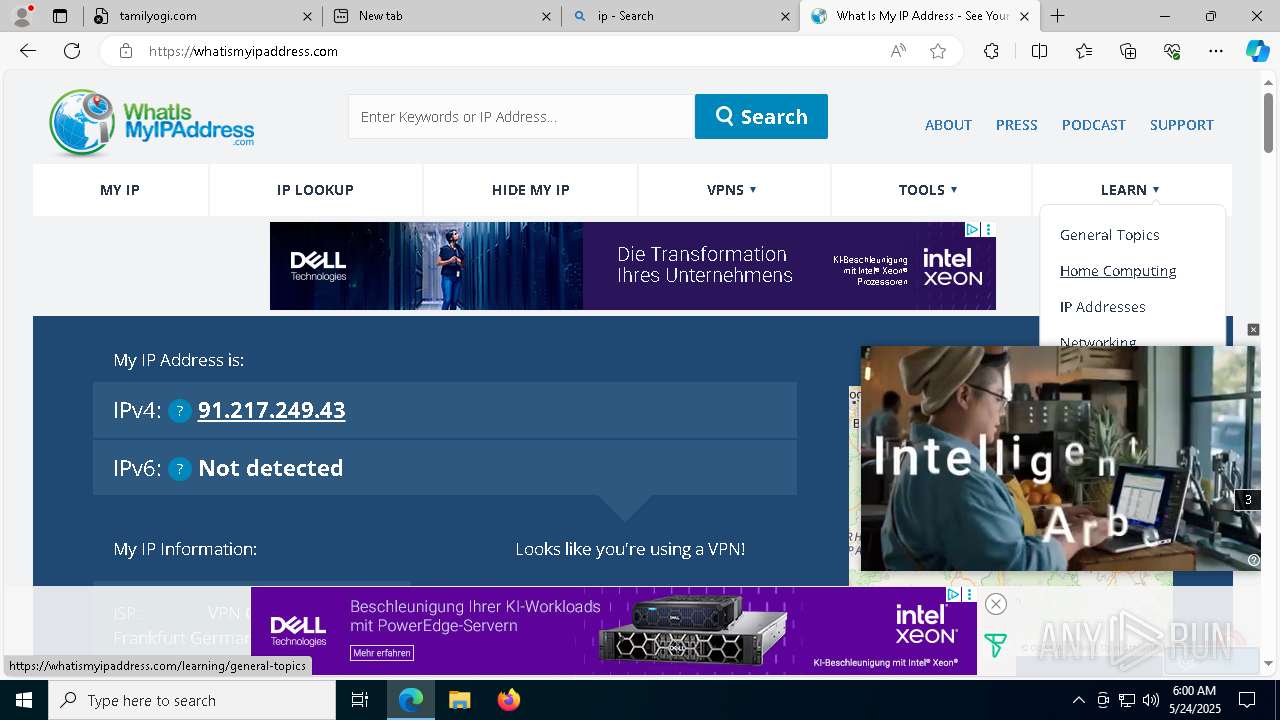The height and width of the screenshot is (720, 1280).
Task: Click the IPv4 question mark help icon
Action: click(x=180, y=411)
